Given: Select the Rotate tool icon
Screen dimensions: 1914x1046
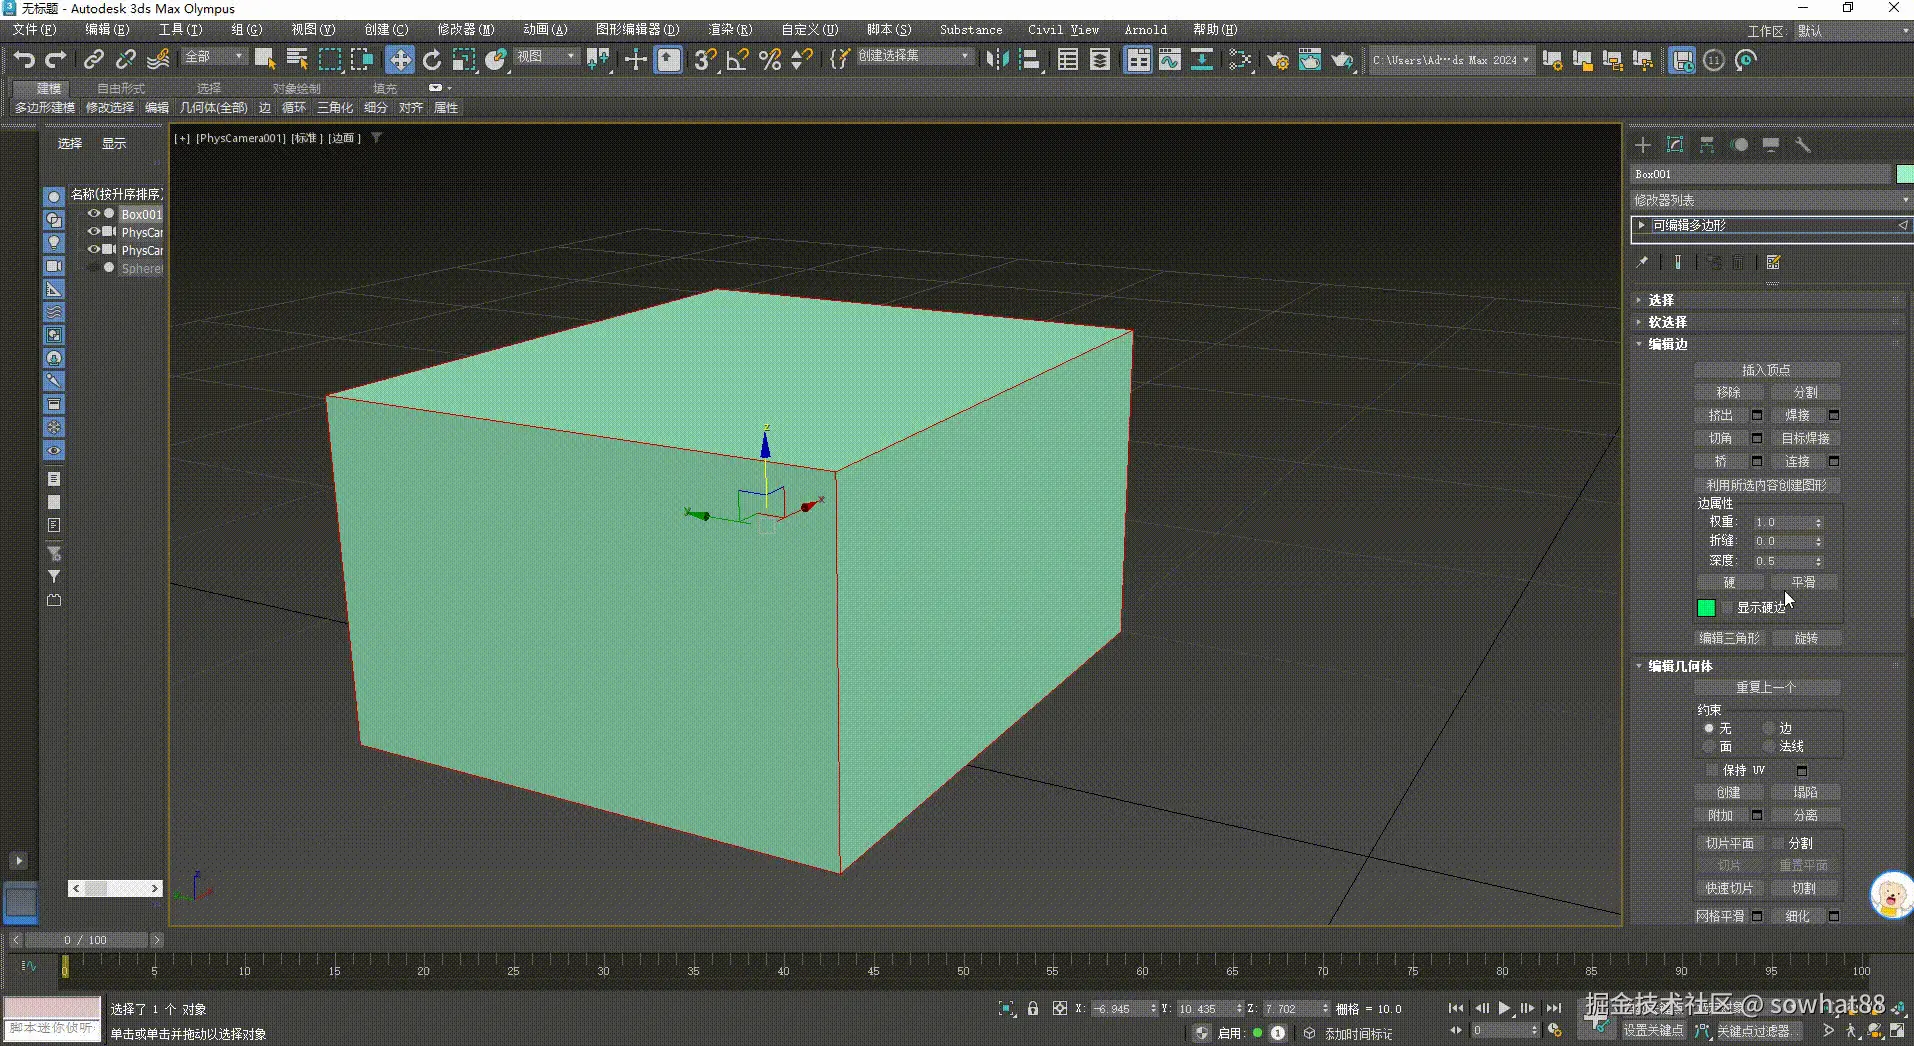Looking at the screenshot, I should (432, 60).
